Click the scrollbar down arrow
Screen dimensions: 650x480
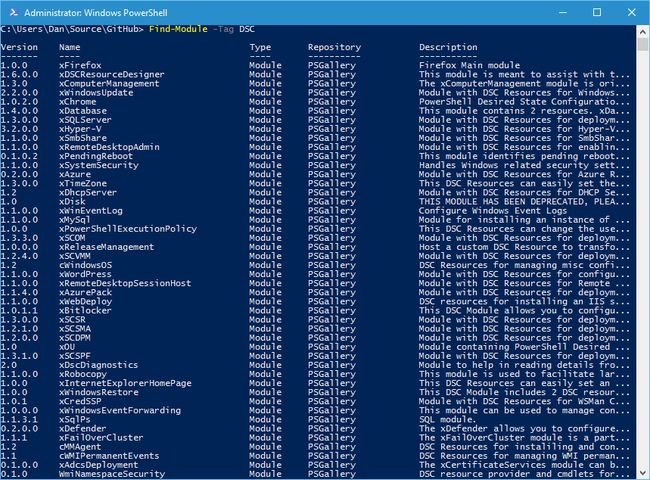pyautogui.click(x=643, y=473)
